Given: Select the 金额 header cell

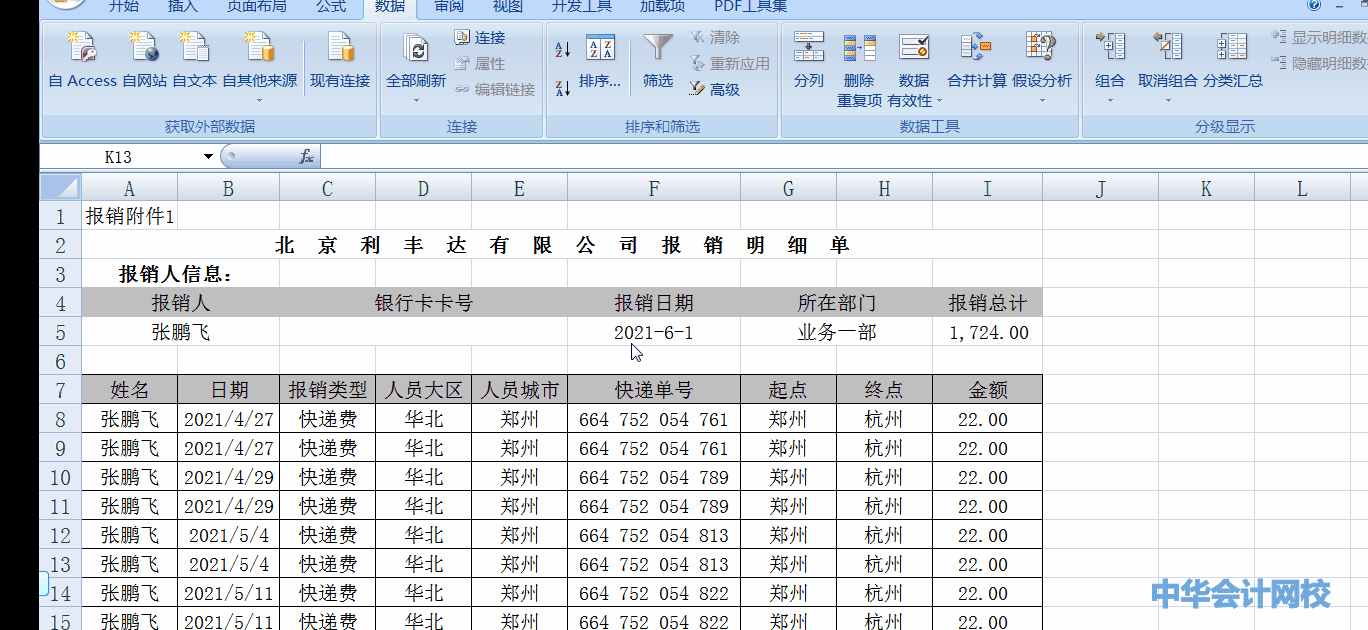Looking at the screenshot, I should (988, 390).
